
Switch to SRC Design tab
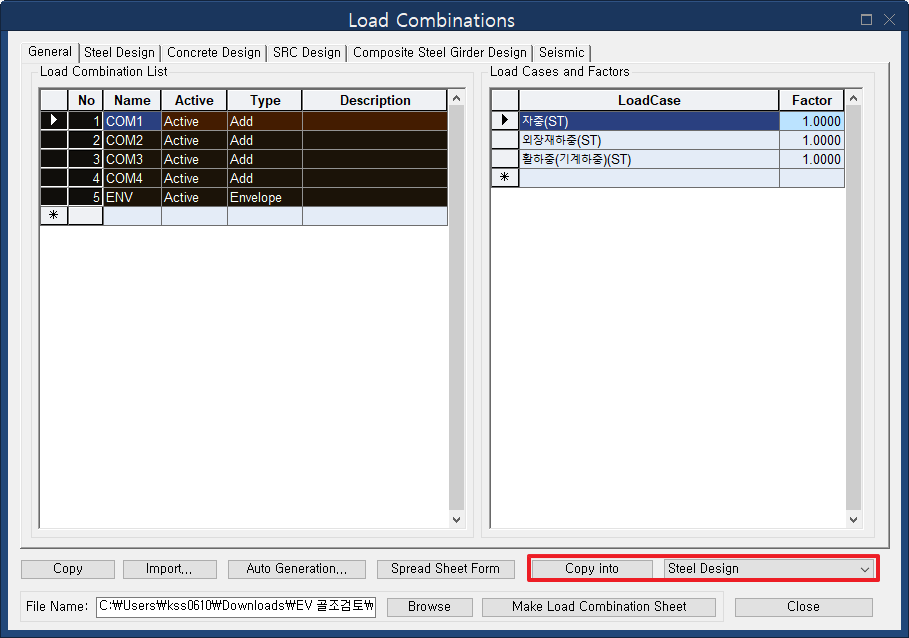point(307,53)
